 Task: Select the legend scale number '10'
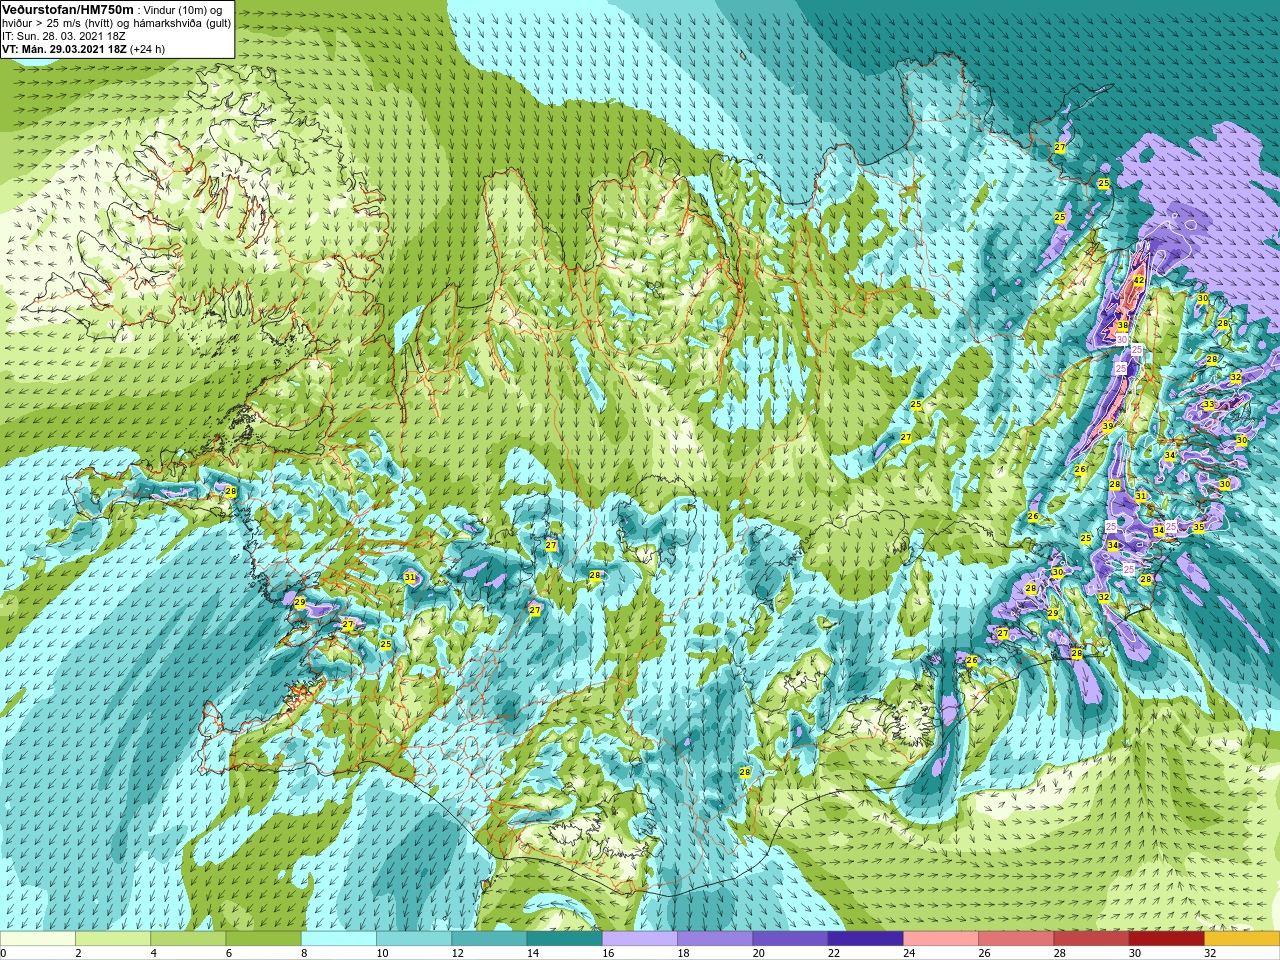(383, 954)
